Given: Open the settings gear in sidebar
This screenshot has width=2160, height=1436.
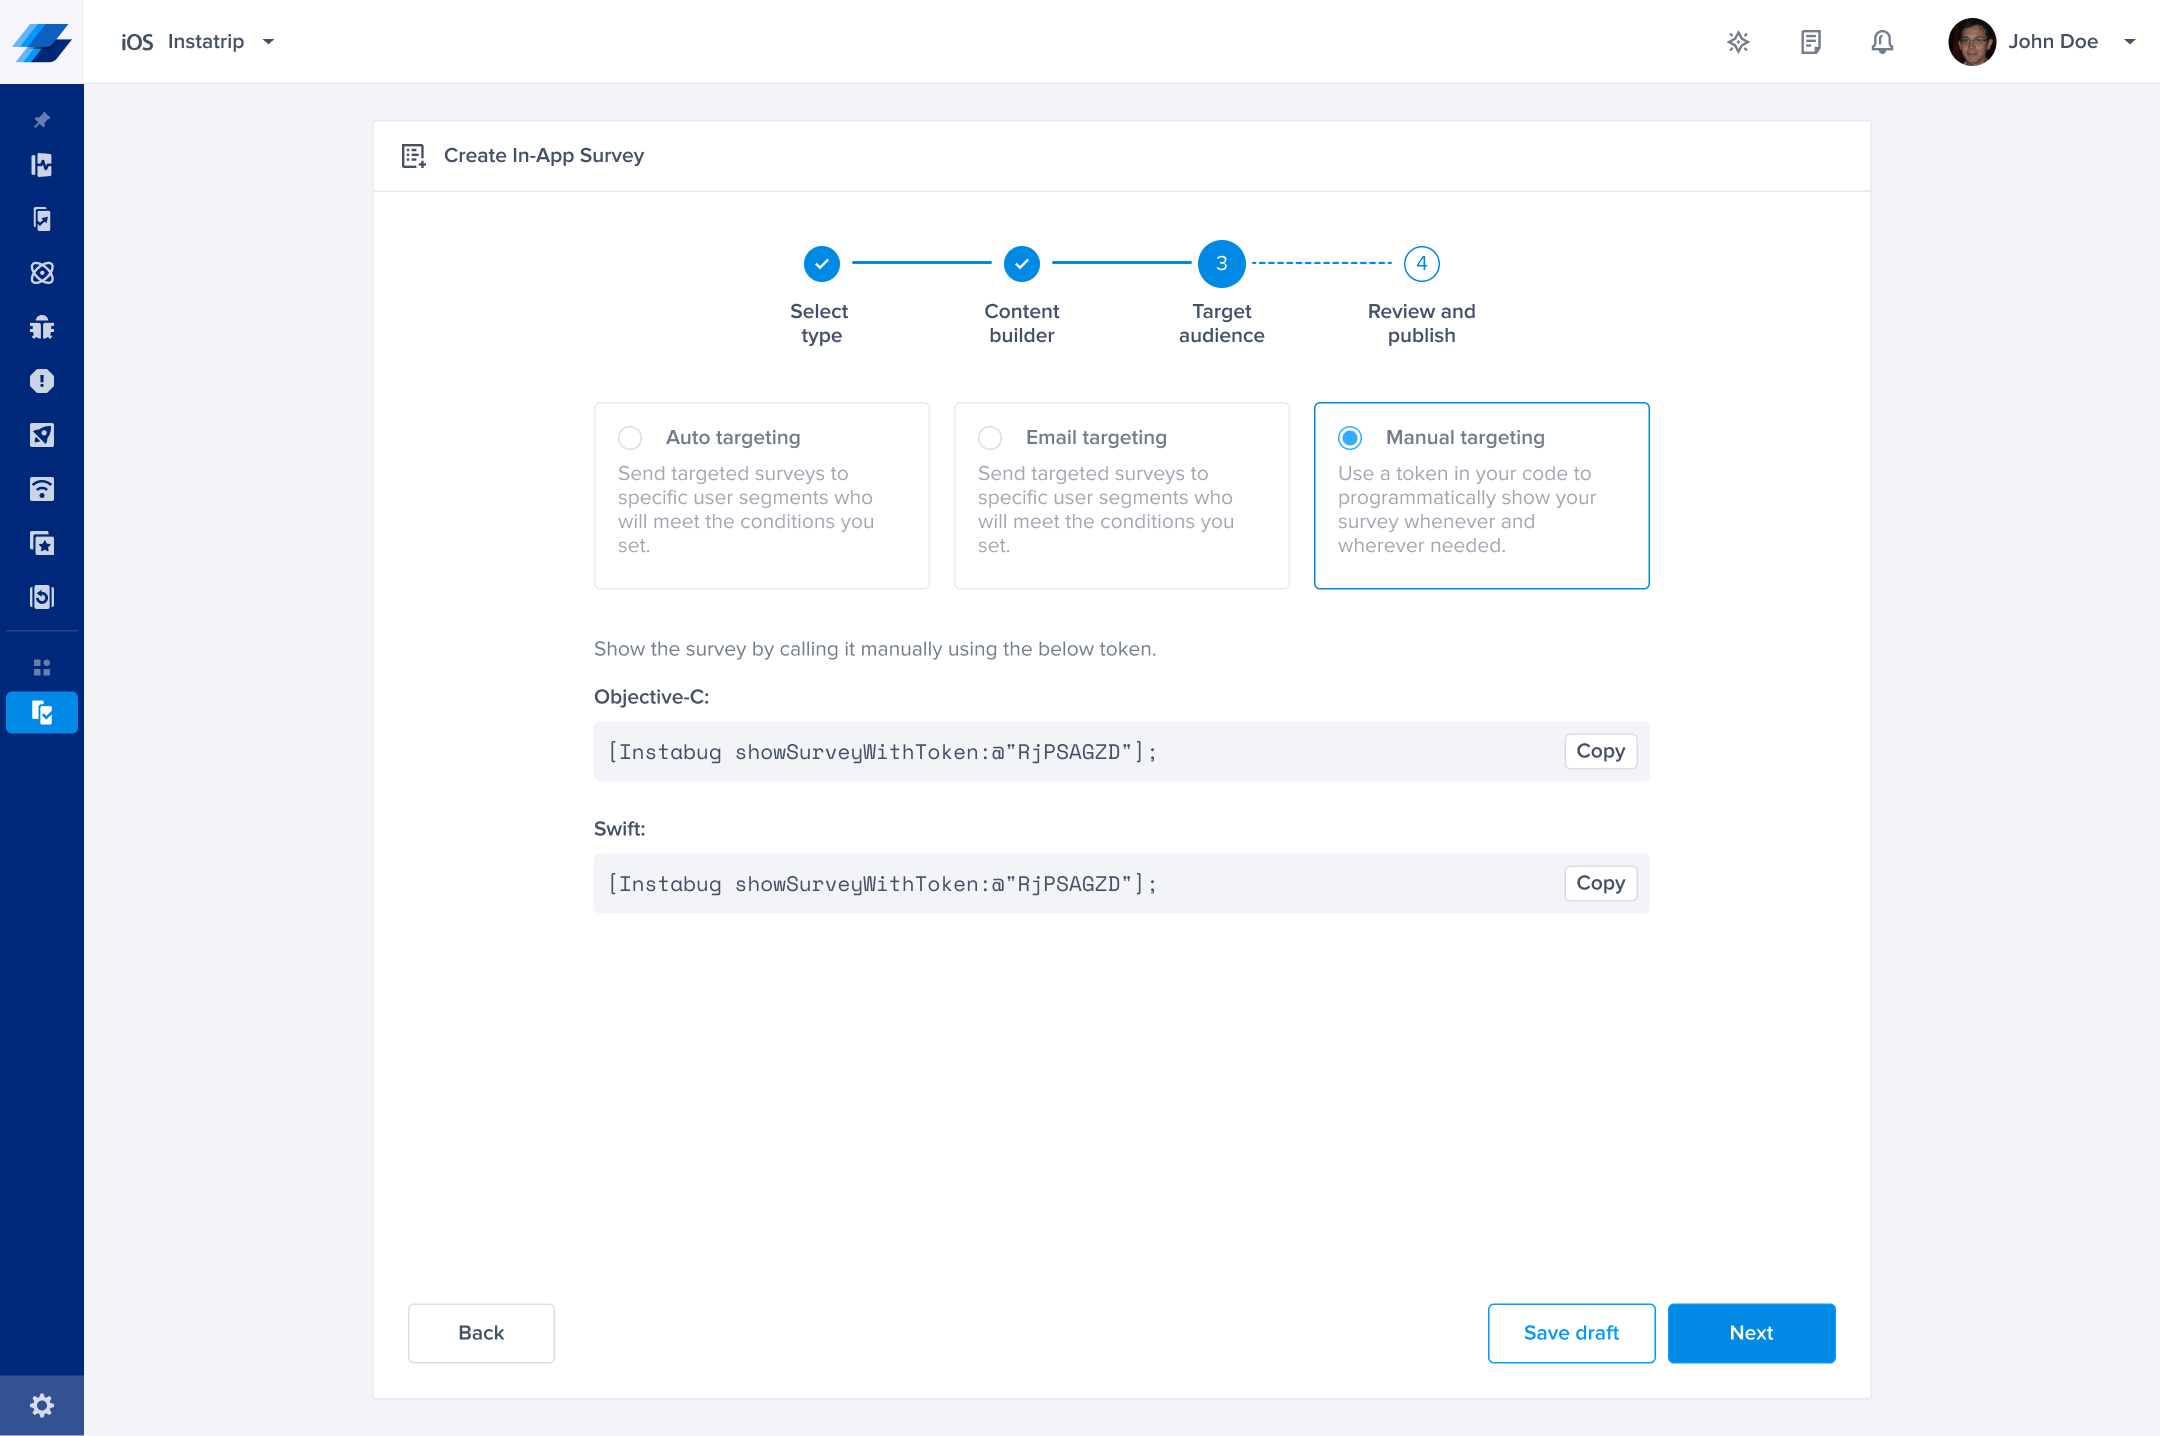Looking at the screenshot, I should 42,1405.
